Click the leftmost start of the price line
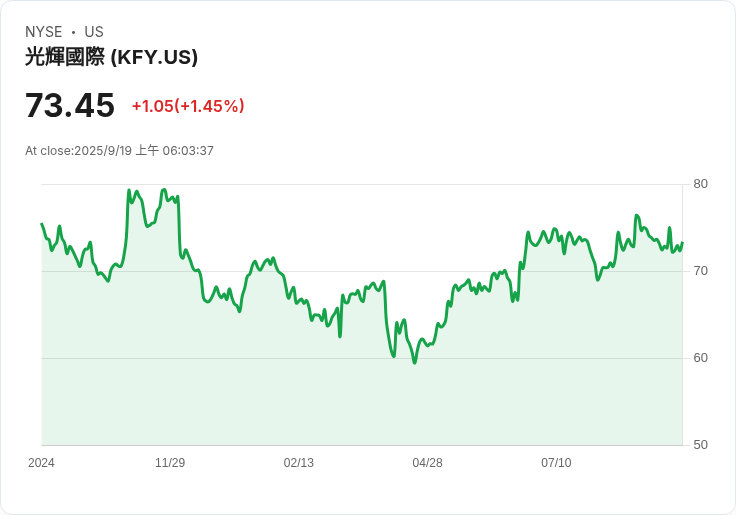Image resolution: width=736 pixels, height=515 pixels. pyautogui.click(x=42, y=224)
